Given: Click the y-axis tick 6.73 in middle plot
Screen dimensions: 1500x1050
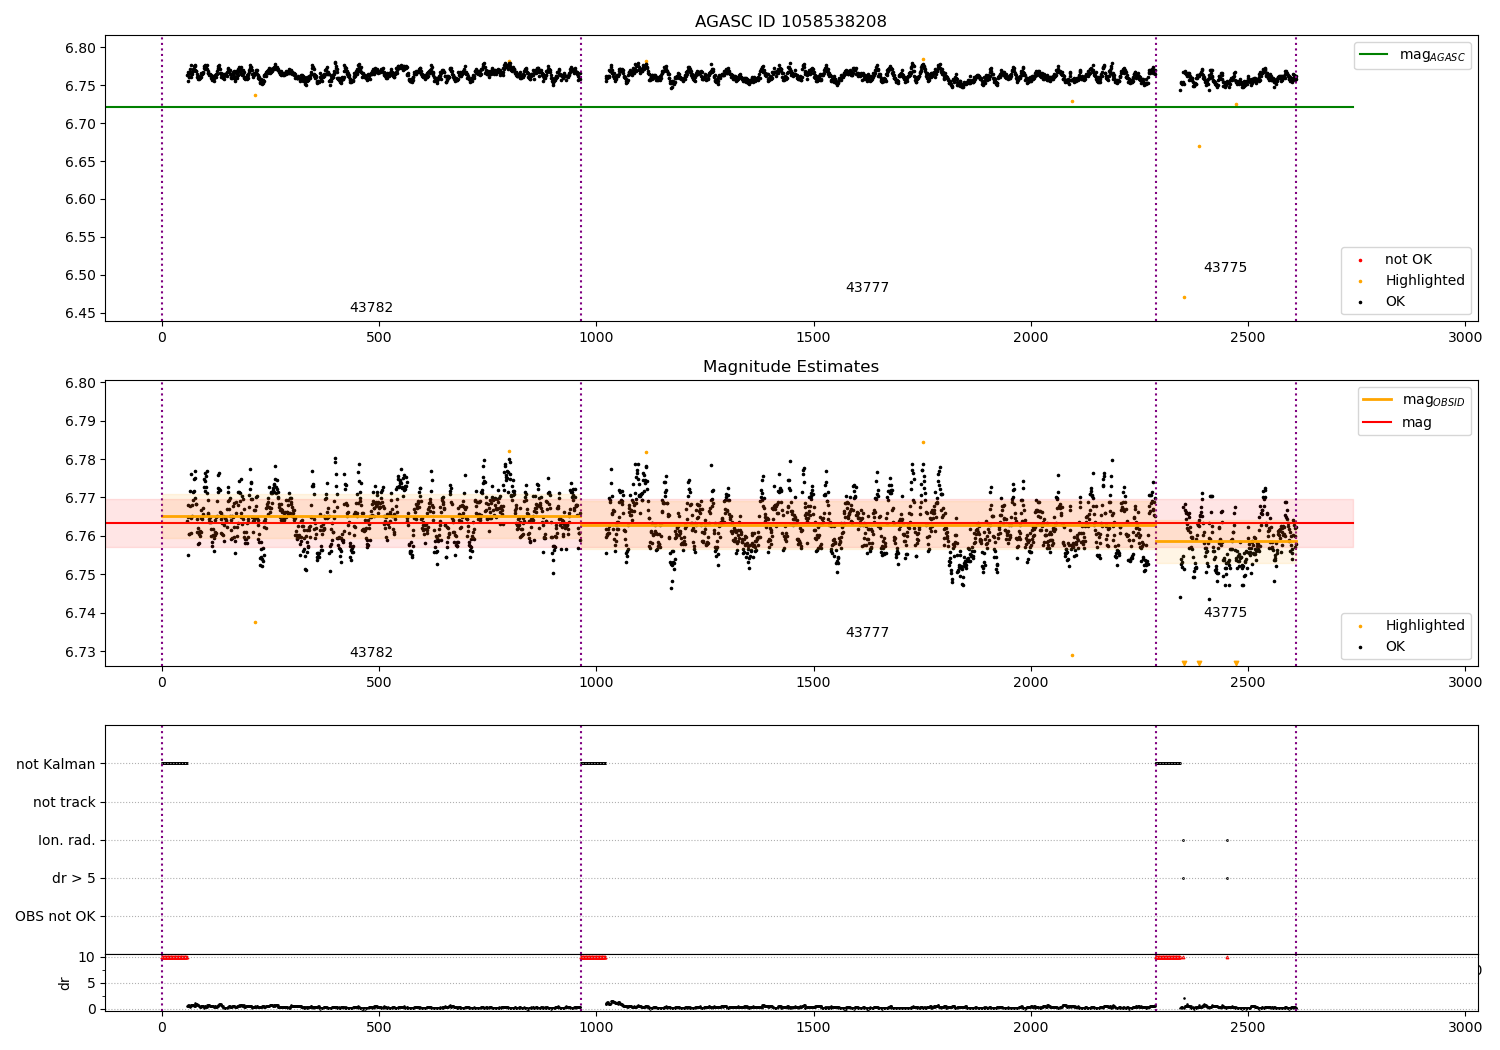Looking at the screenshot, I should coord(80,652).
